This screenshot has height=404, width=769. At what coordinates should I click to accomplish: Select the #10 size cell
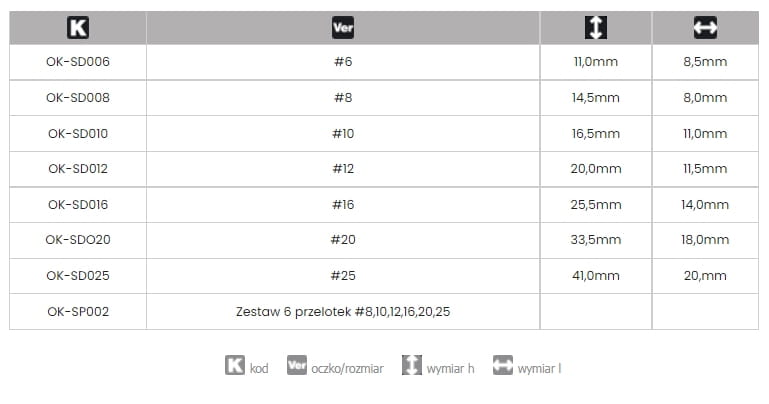click(x=343, y=133)
